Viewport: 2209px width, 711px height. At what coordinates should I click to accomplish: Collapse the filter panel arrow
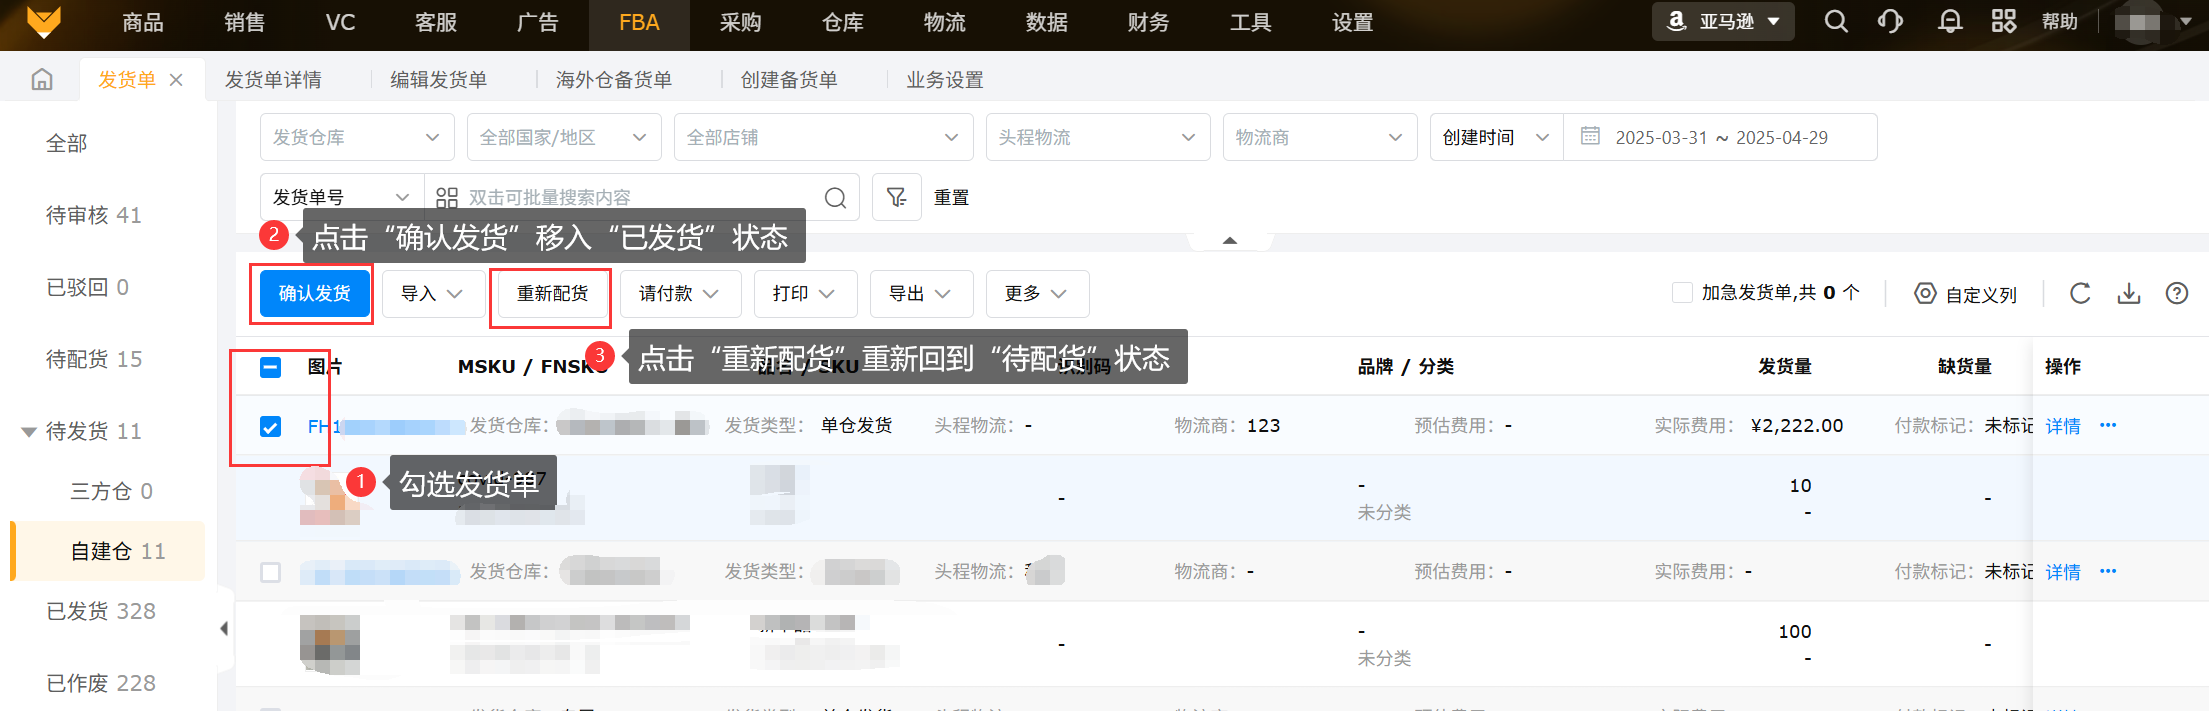click(x=1230, y=241)
